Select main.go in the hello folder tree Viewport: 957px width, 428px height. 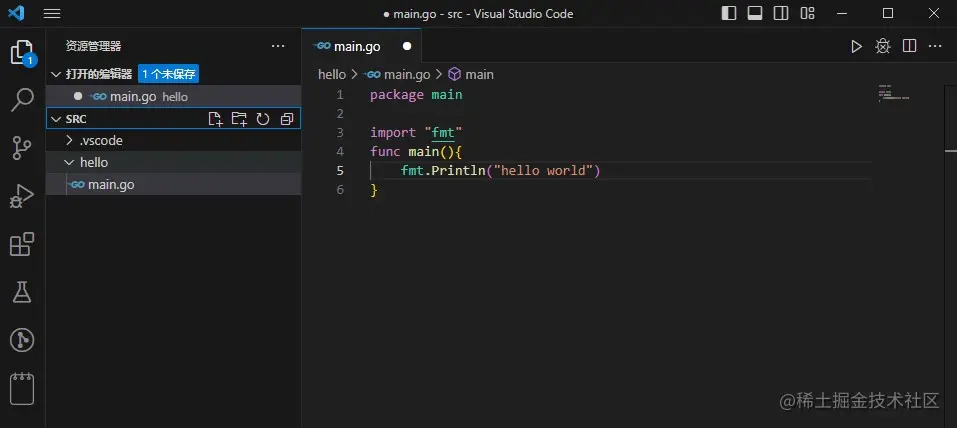174,184
